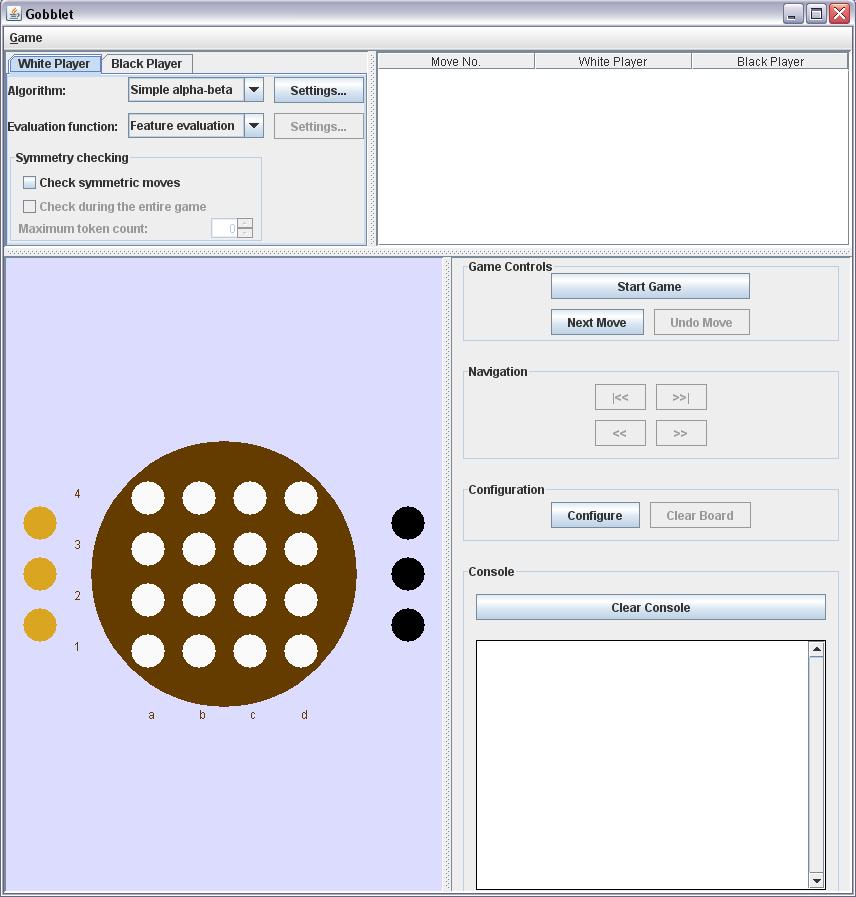Open Algorithm Settings button
This screenshot has height=897, width=856.
tap(319, 90)
